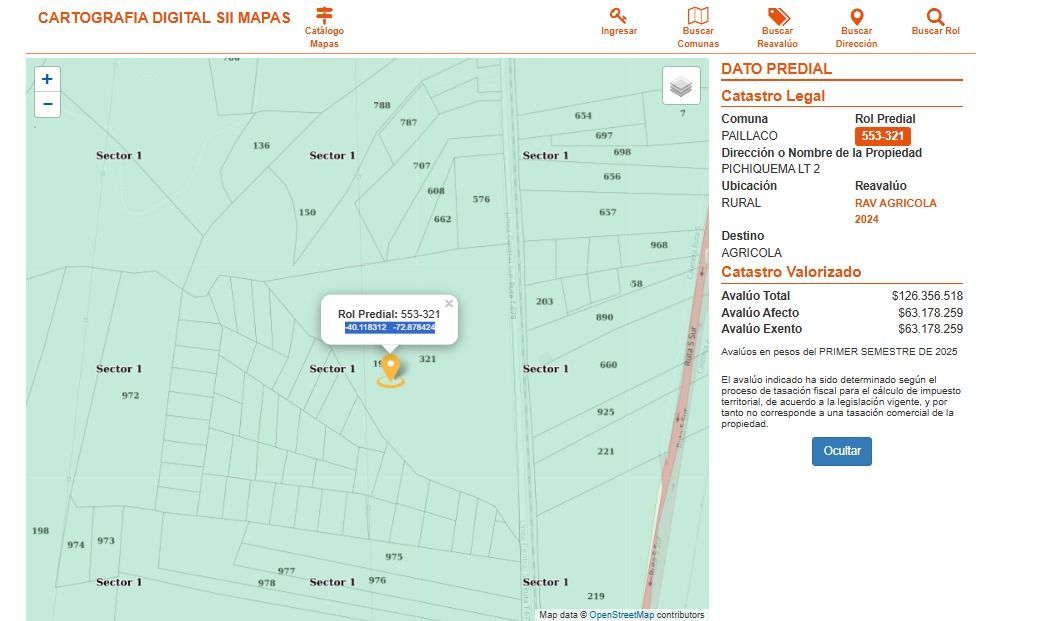Click parcel number 660 on map
1057x621 pixels.
click(x=609, y=365)
